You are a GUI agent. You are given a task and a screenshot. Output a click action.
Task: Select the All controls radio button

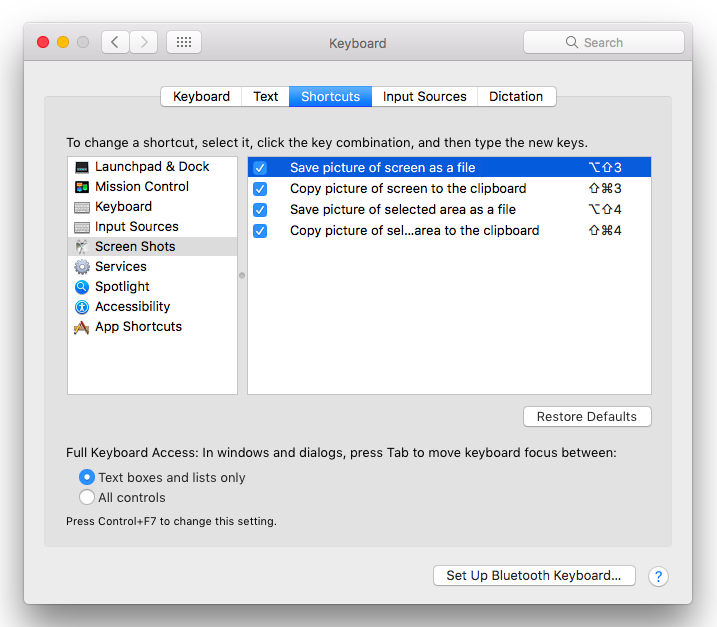87,498
